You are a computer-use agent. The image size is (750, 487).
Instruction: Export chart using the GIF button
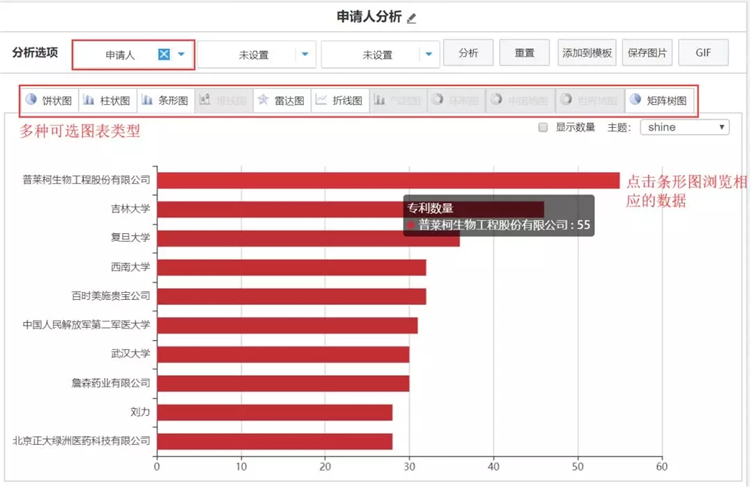703,53
